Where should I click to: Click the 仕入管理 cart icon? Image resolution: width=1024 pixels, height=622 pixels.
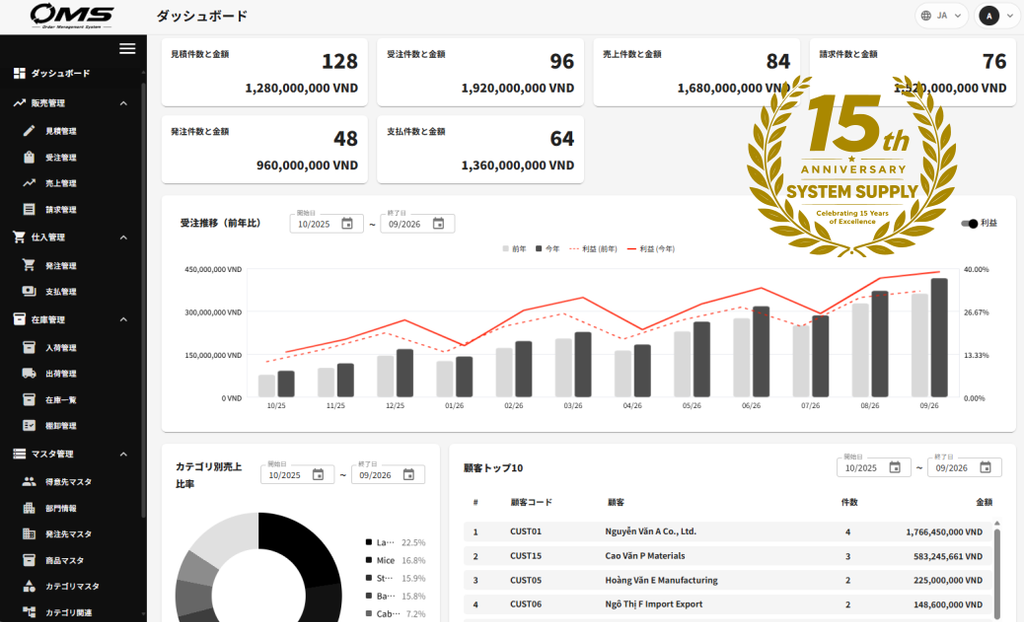click(x=20, y=237)
